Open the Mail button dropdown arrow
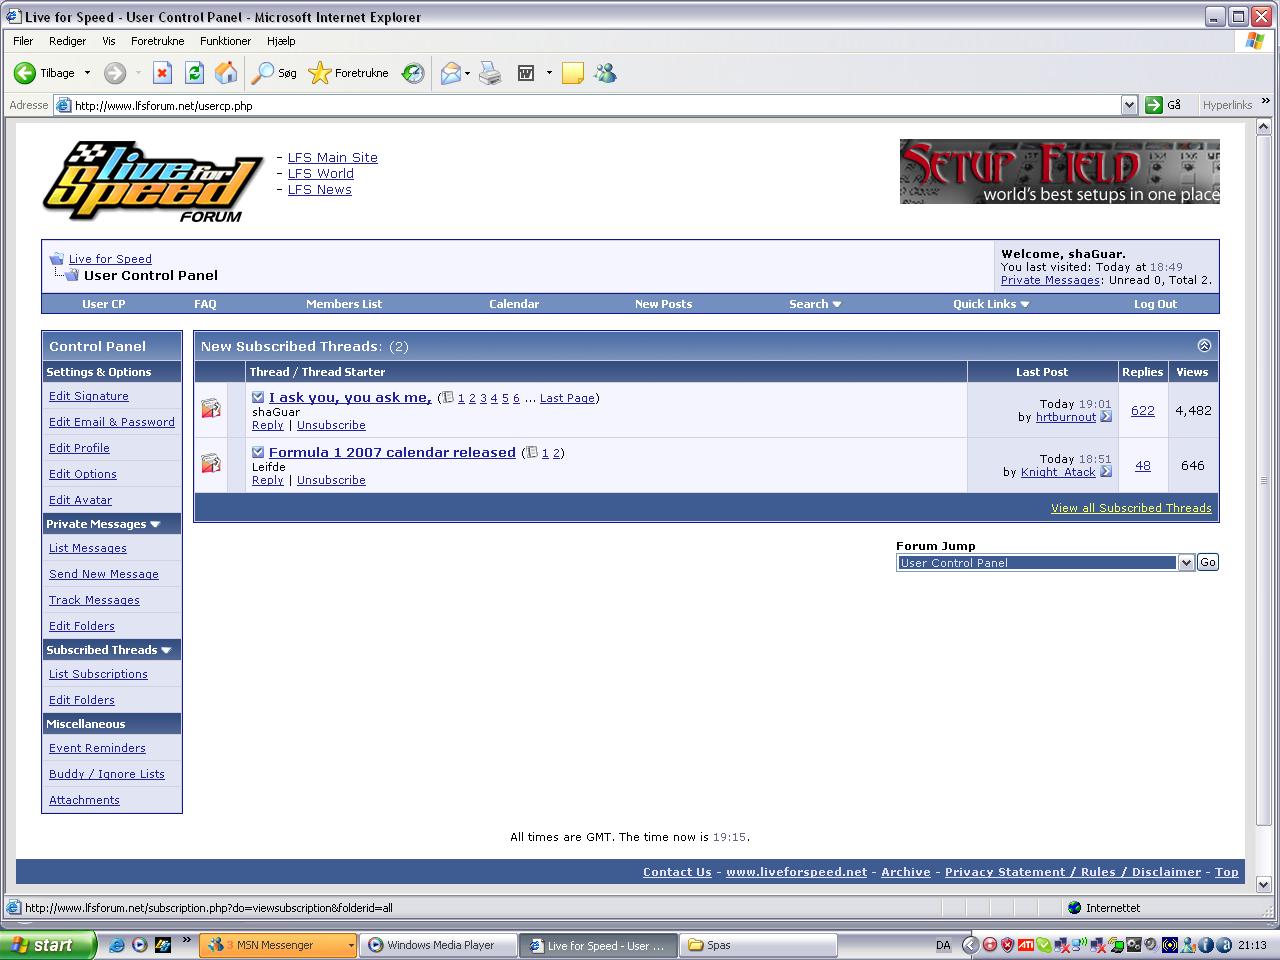 (467, 73)
